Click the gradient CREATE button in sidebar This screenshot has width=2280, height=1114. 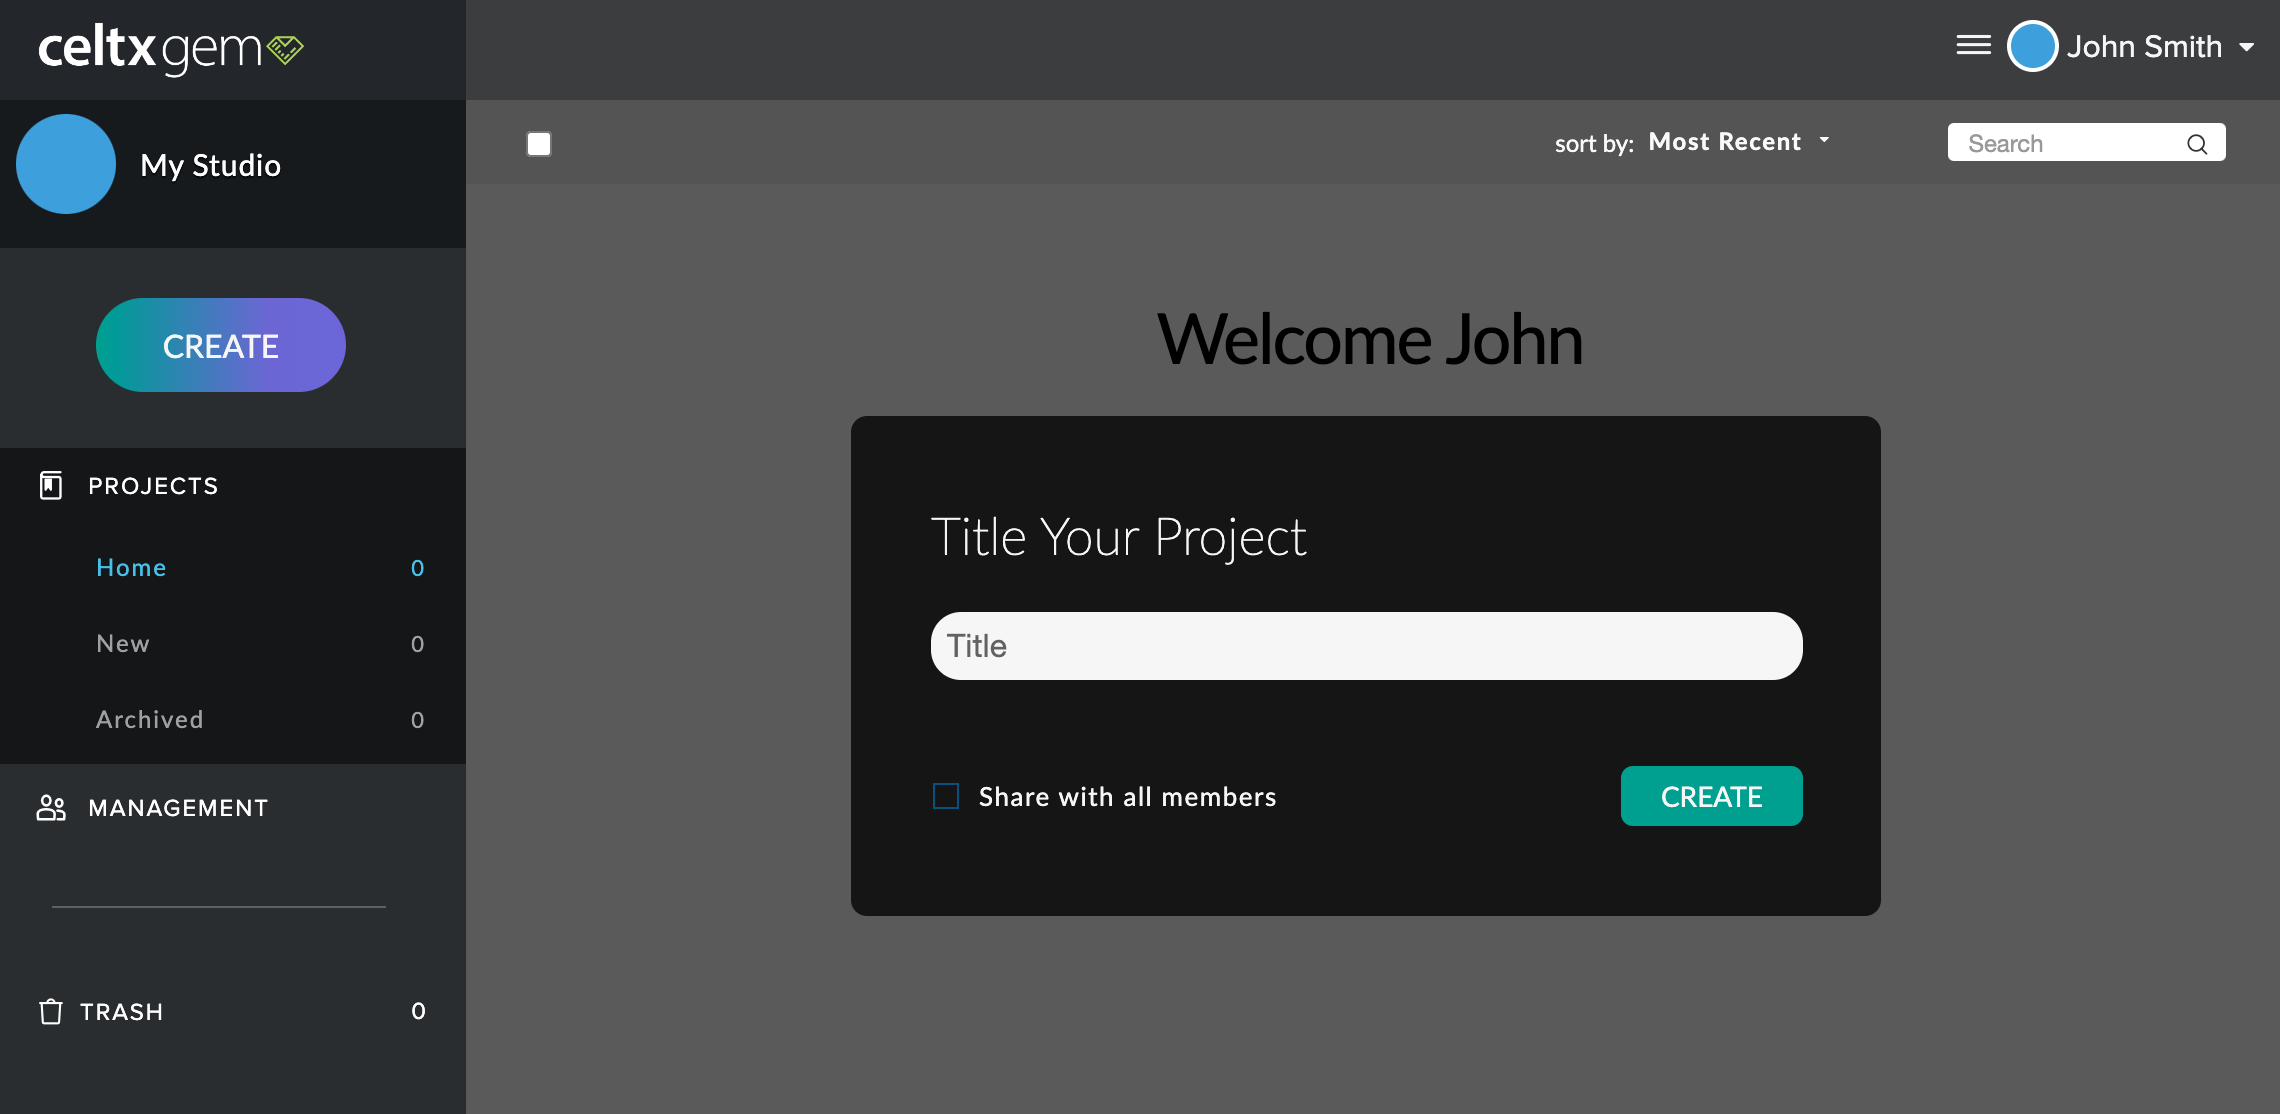point(221,345)
